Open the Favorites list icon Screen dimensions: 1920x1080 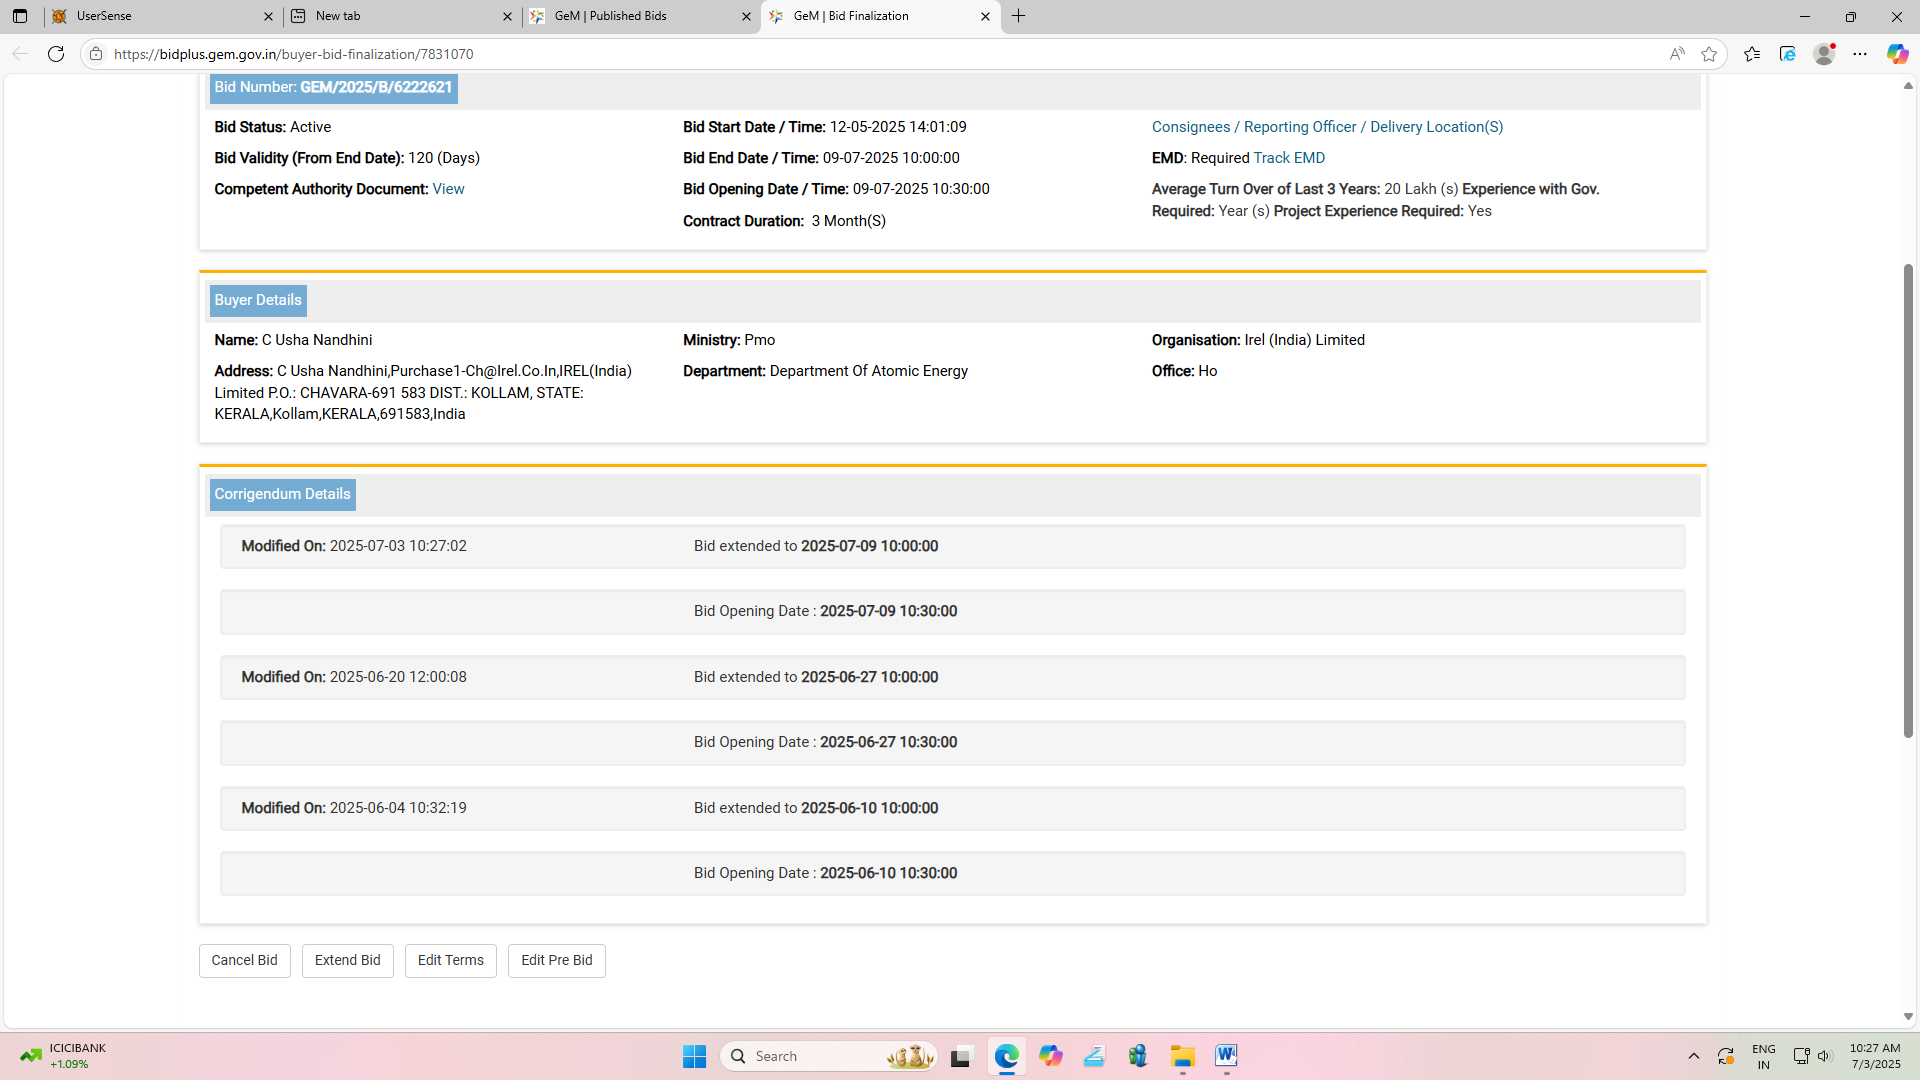pyautogui.click(x=1752, y=54)
